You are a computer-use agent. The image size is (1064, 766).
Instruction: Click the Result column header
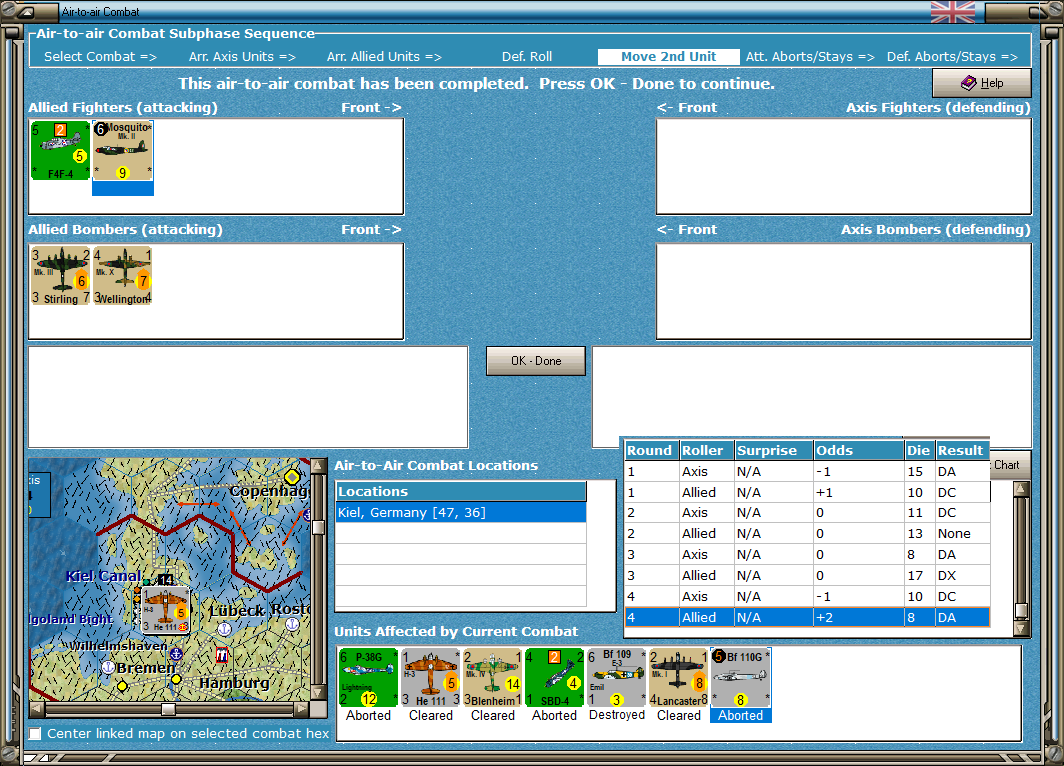pos(962,451)
